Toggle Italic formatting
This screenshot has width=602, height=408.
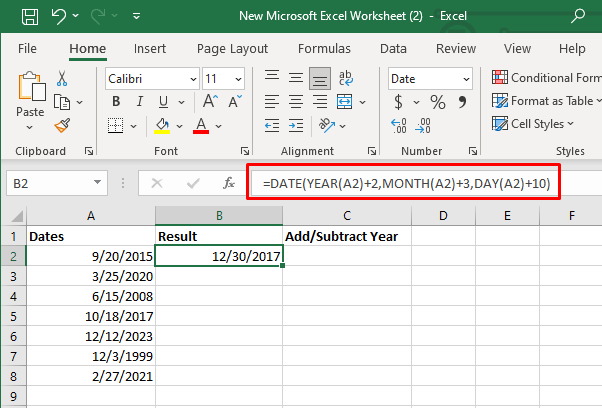(140, 102)
